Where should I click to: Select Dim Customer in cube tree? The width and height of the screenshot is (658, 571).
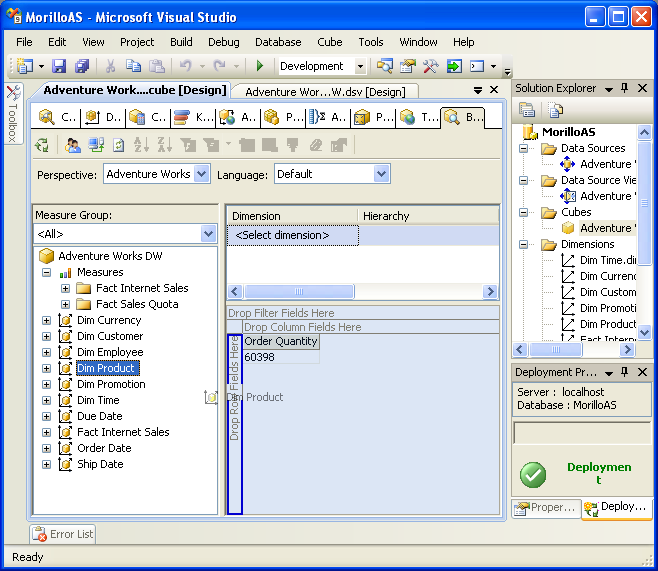tap(110, 336)
